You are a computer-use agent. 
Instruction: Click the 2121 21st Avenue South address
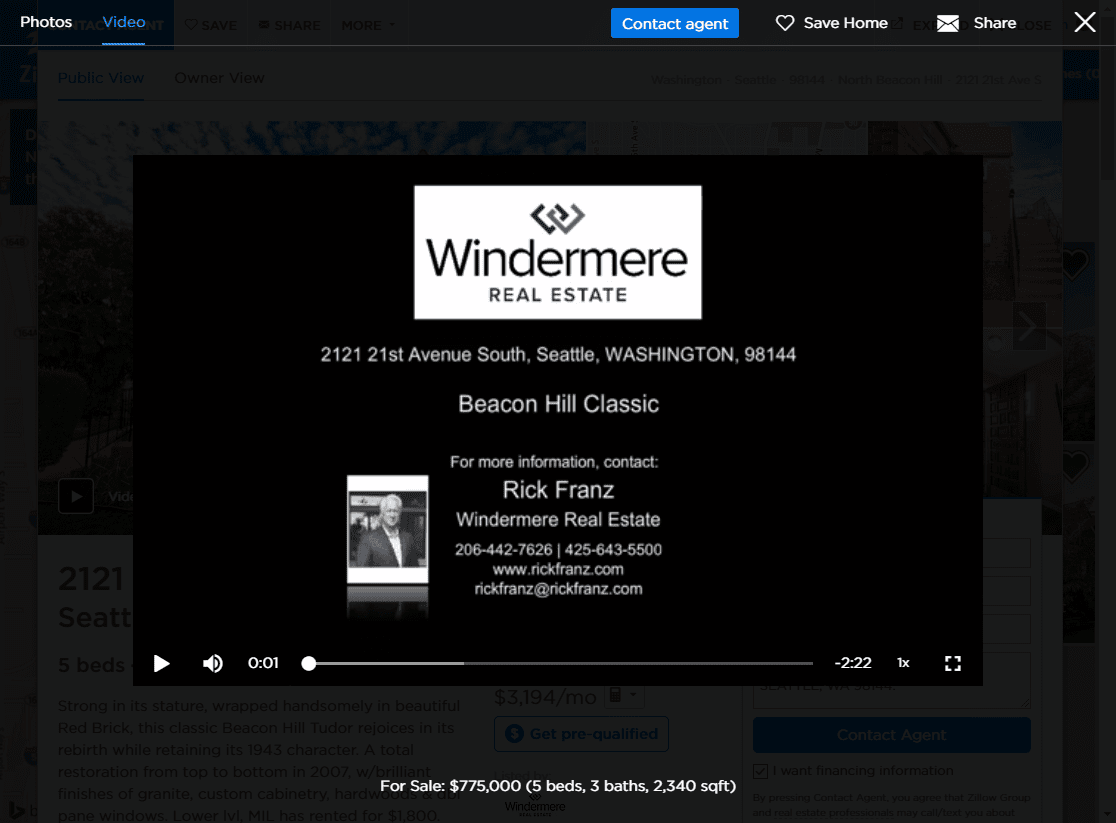click(558, 355)
